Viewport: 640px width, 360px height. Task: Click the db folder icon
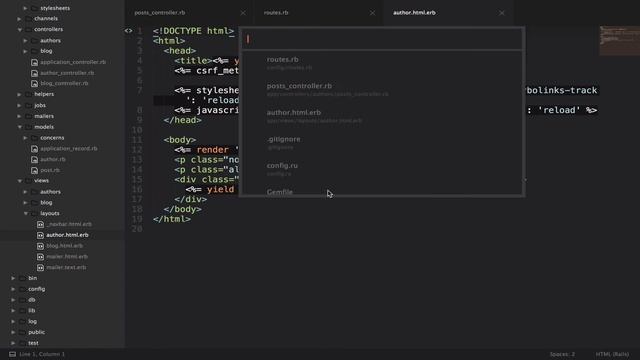(x=22, y=300)
